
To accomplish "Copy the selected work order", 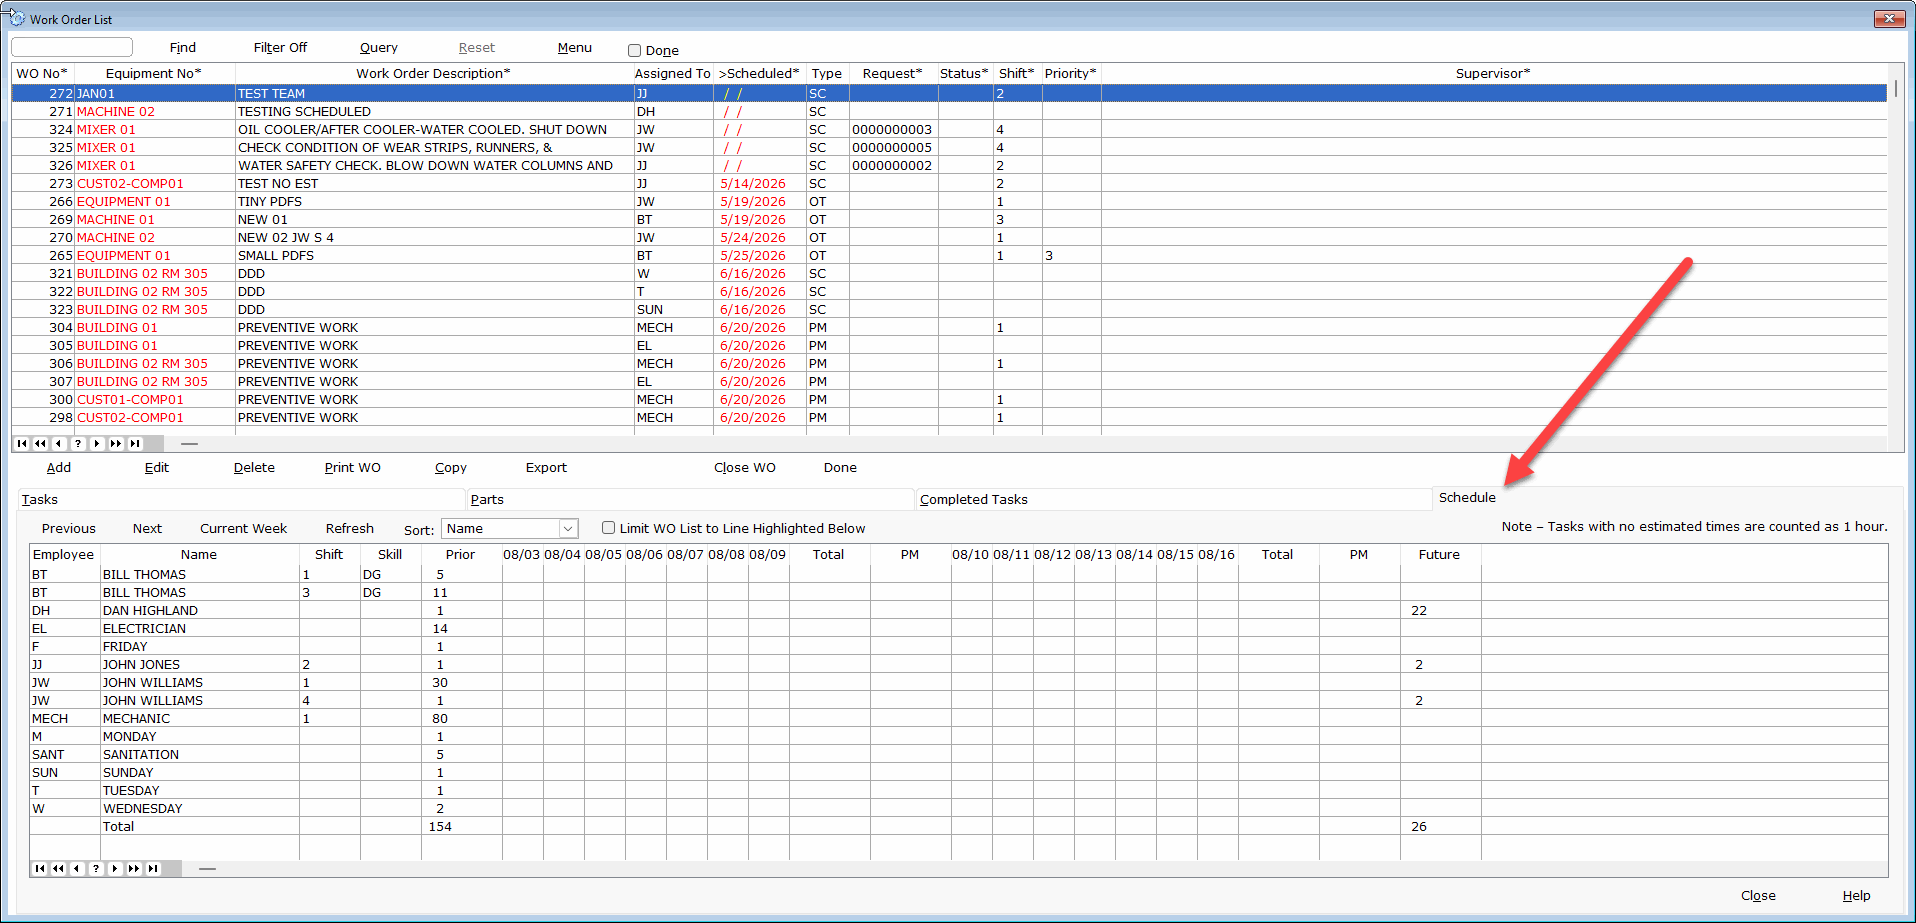I will (451, 467).
